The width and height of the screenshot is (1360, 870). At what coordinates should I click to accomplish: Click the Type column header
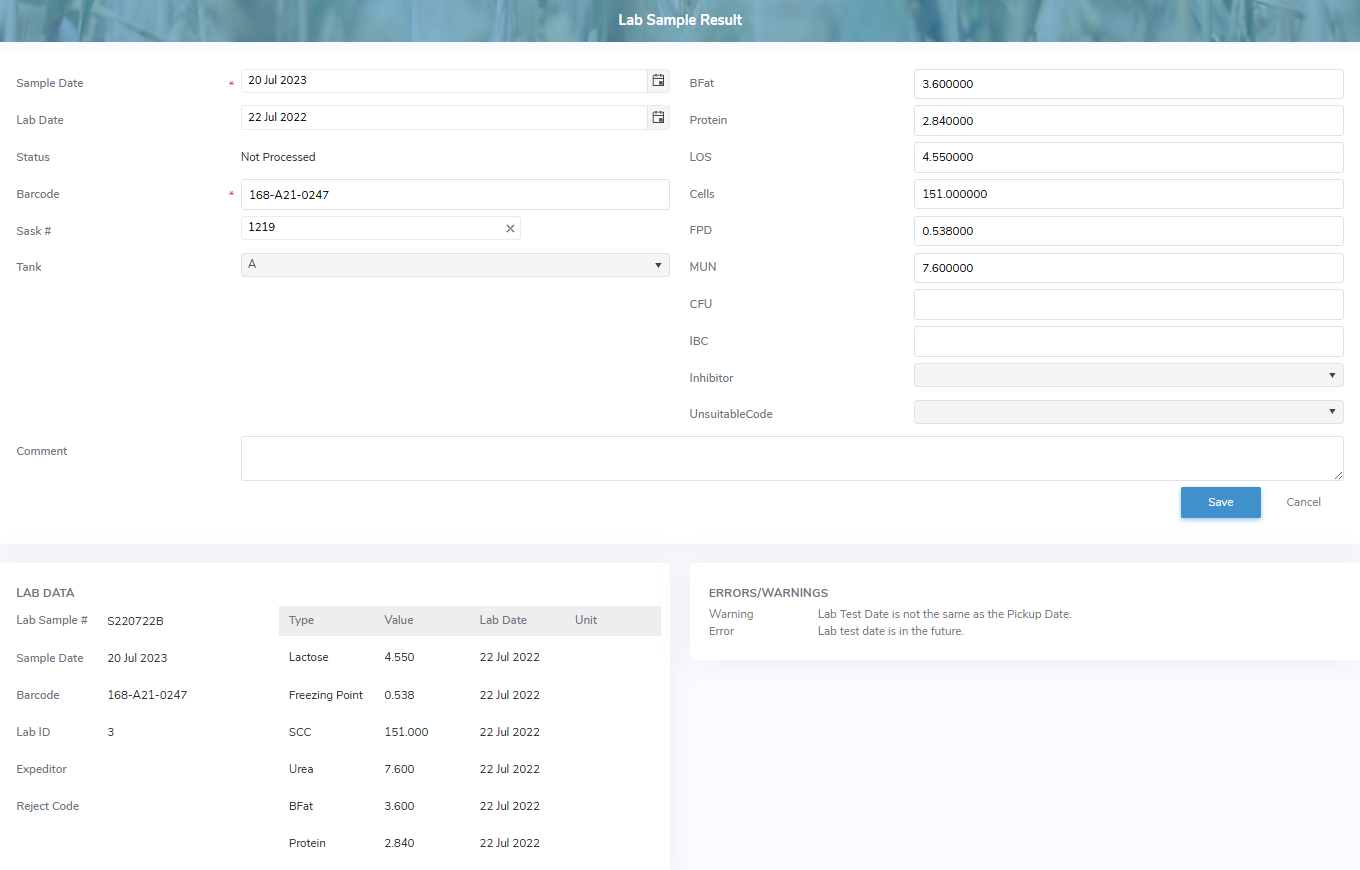(301, 621)
